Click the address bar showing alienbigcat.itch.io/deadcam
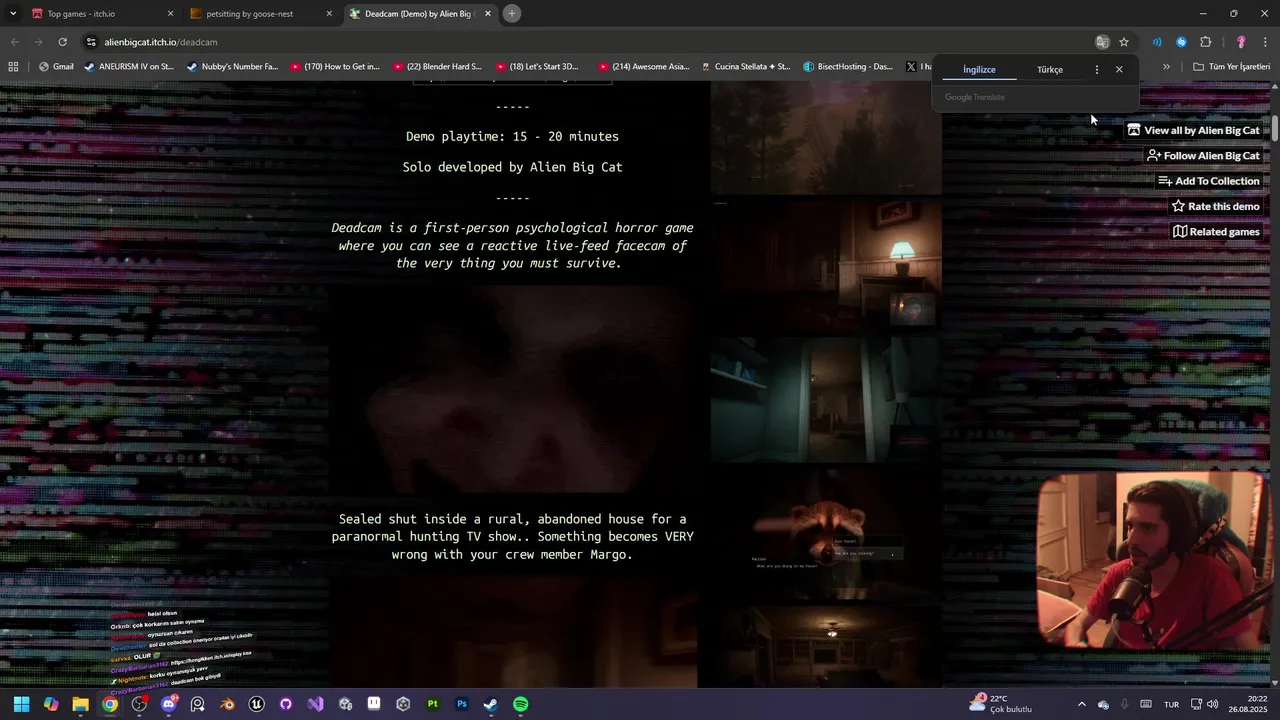 click(585, 42)
